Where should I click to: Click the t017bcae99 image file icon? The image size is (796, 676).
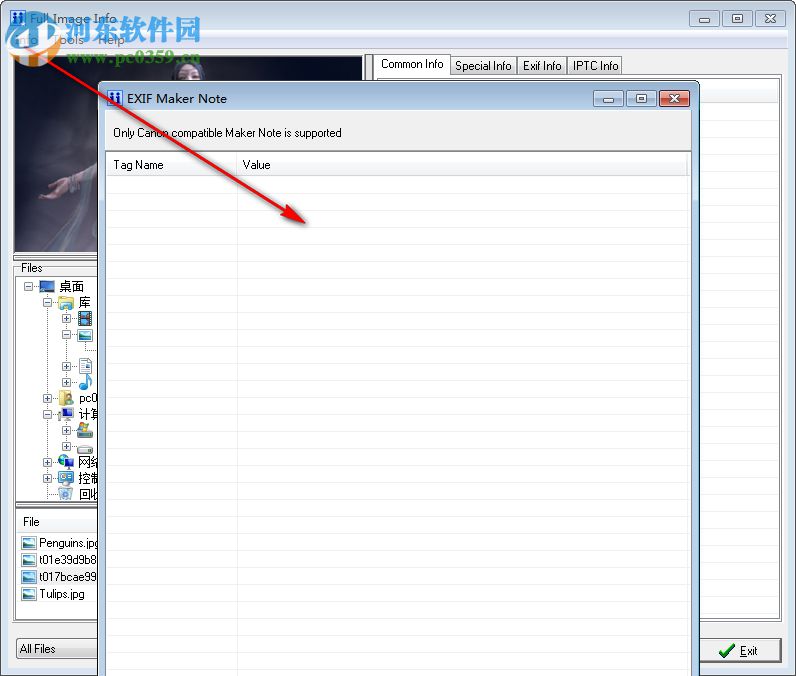pyautogui.click(x=29, y=577)
